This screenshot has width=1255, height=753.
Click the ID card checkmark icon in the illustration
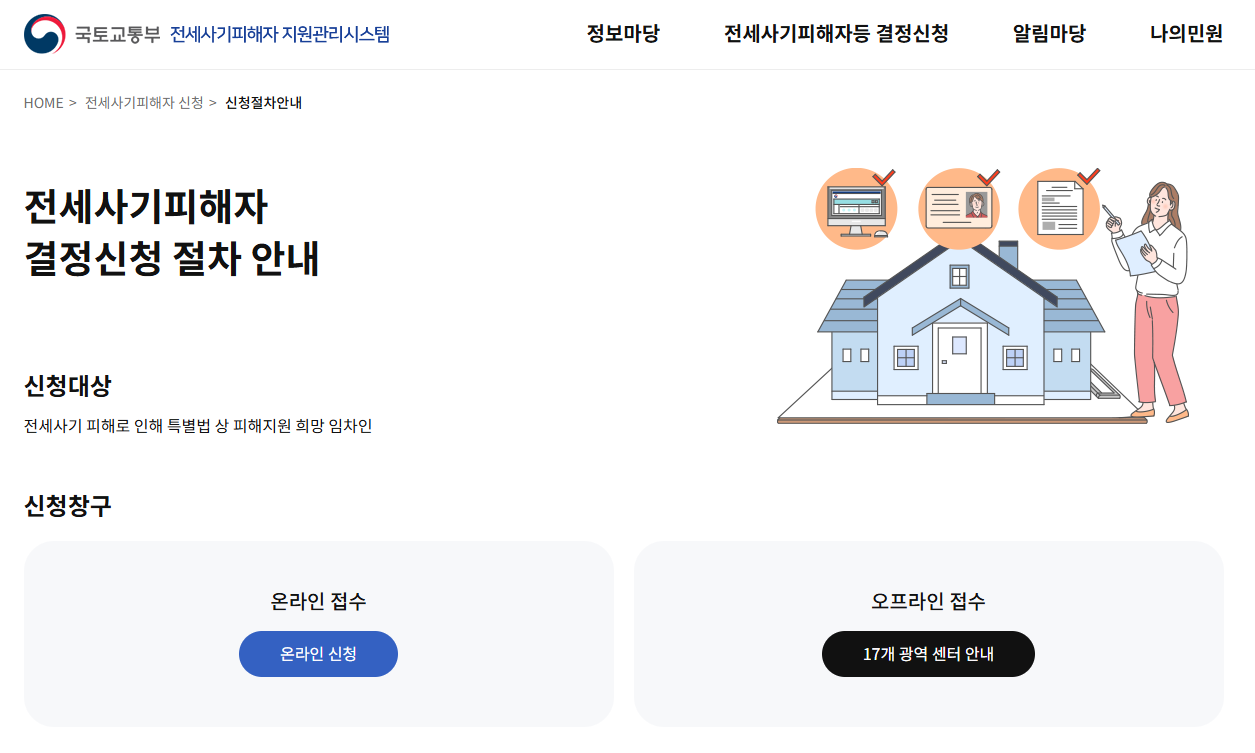pyautogui.click(x=958, y=207)
